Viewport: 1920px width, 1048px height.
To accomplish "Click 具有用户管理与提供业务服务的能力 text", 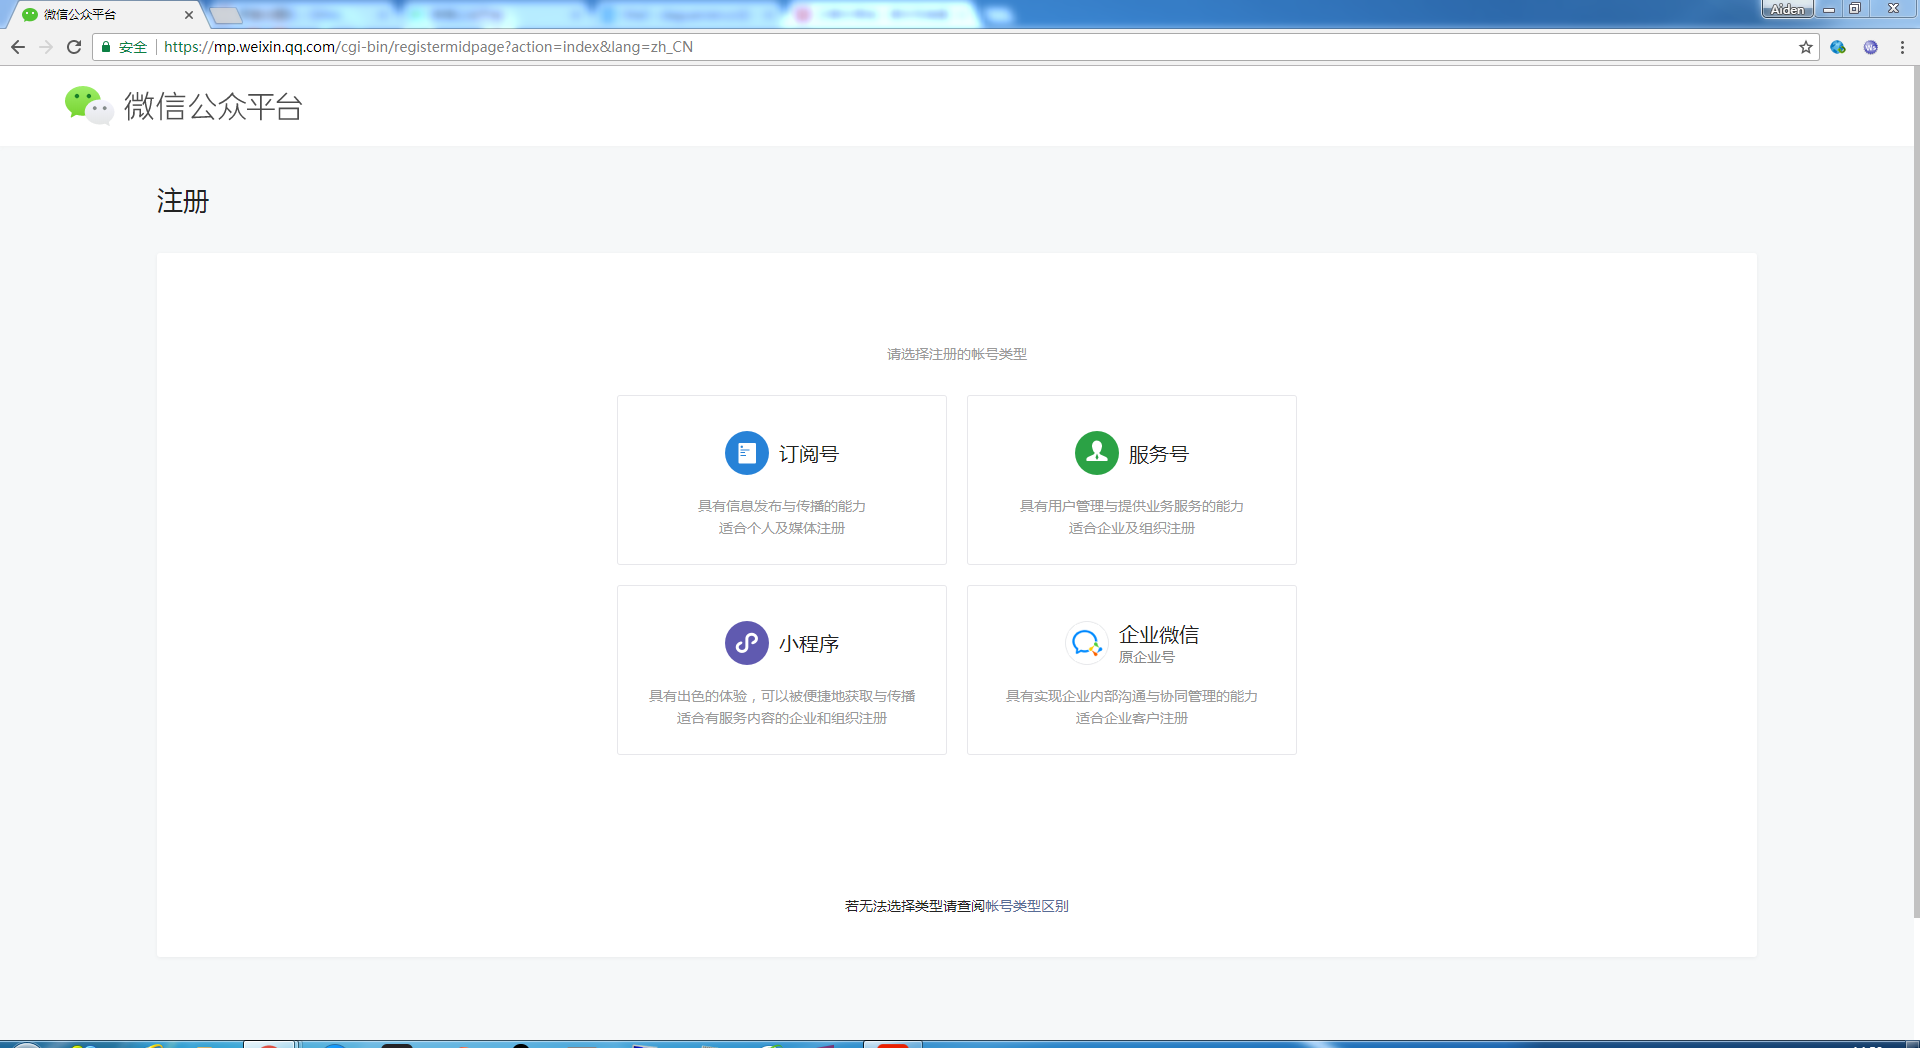I will click(1132, 506).
